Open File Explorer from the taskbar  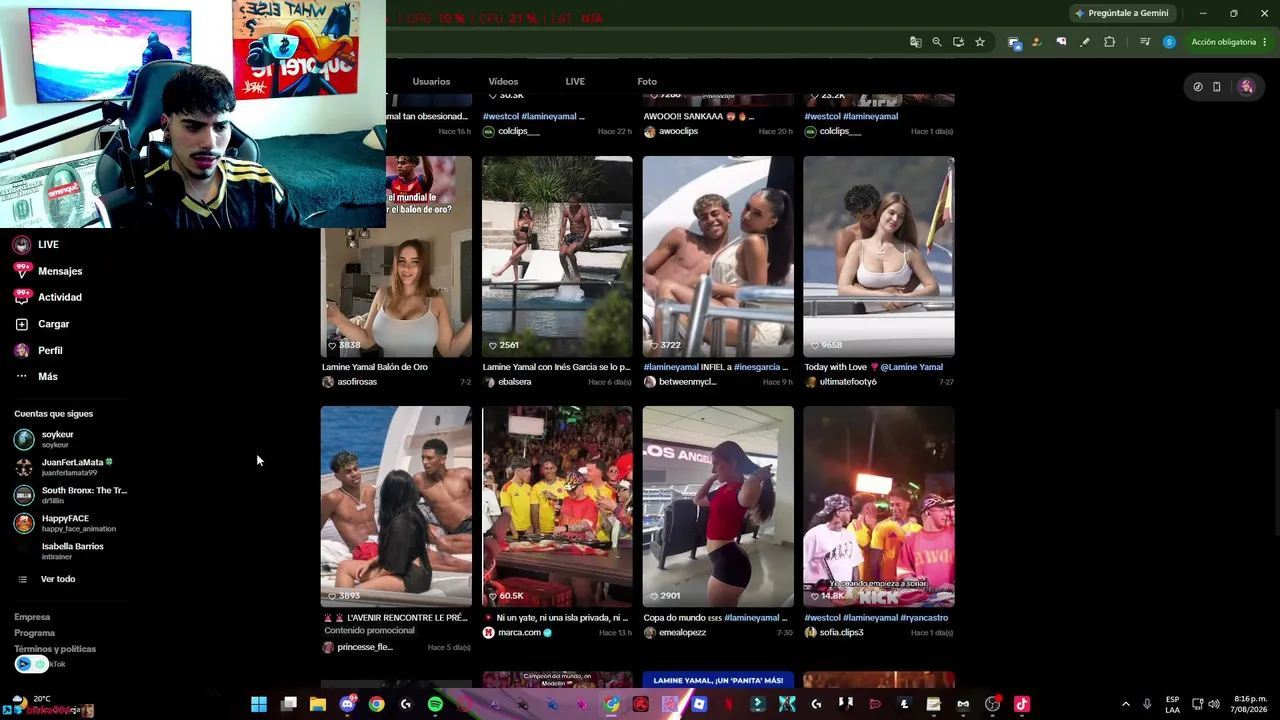coord(318,705)
